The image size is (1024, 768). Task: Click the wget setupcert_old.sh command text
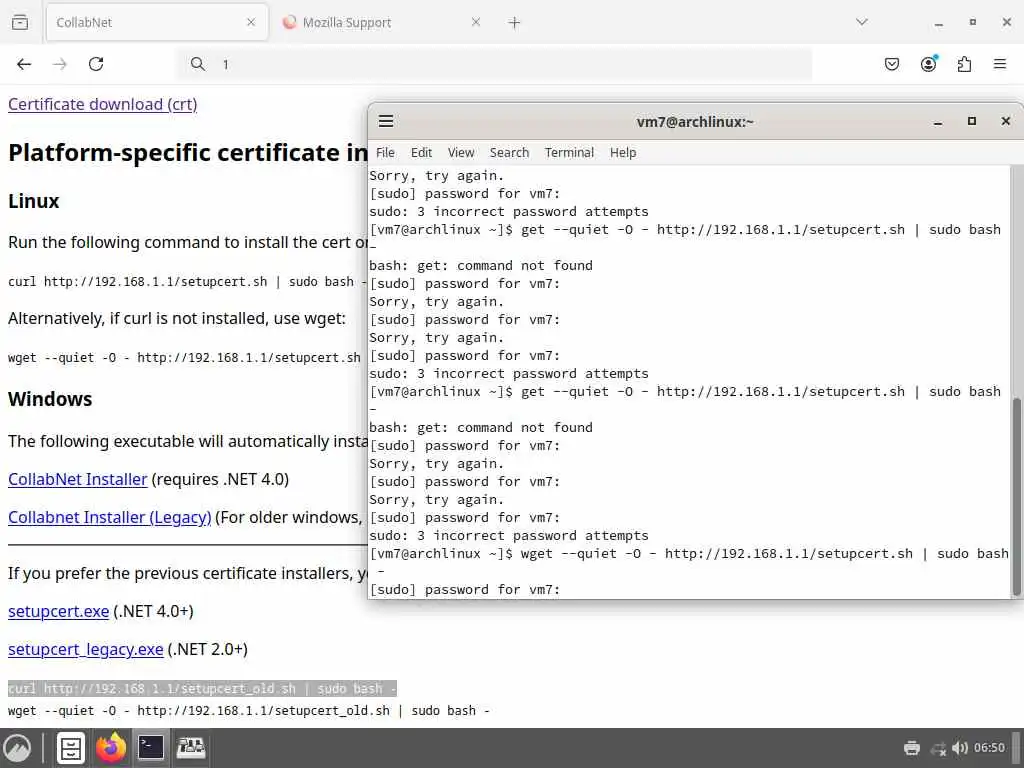[x=249, y=711]
